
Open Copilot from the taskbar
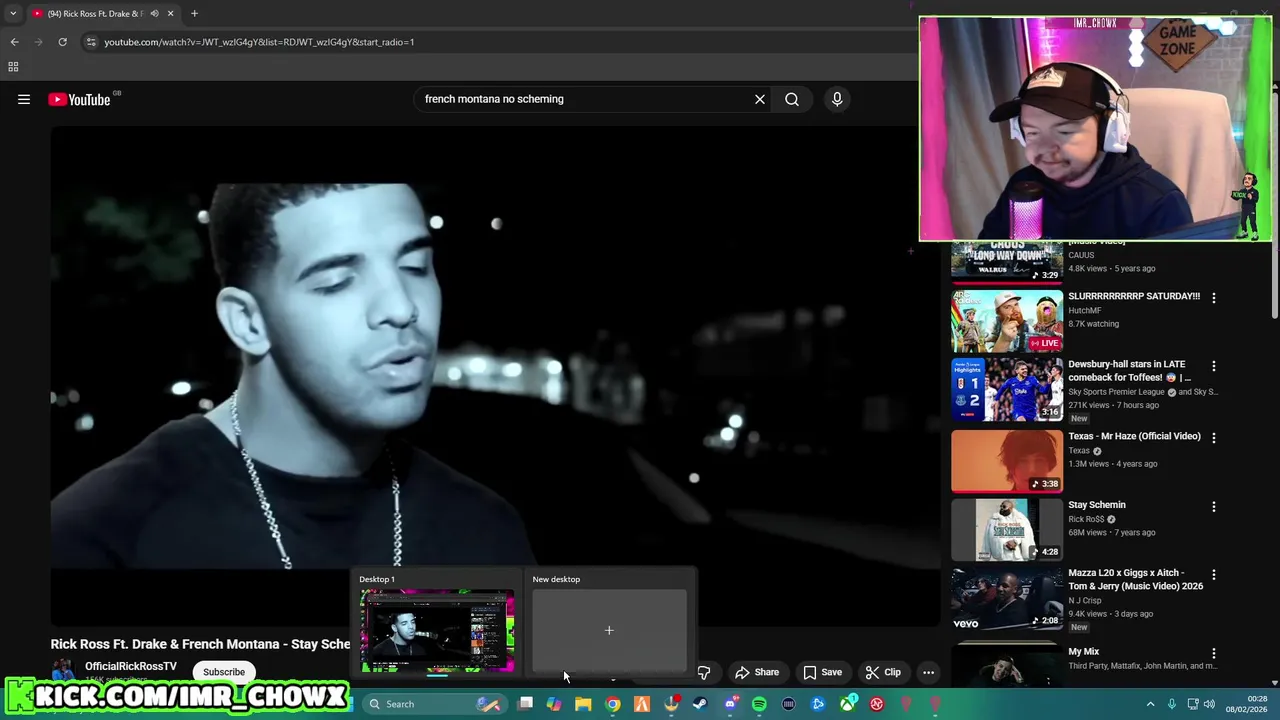coord(554,704)
